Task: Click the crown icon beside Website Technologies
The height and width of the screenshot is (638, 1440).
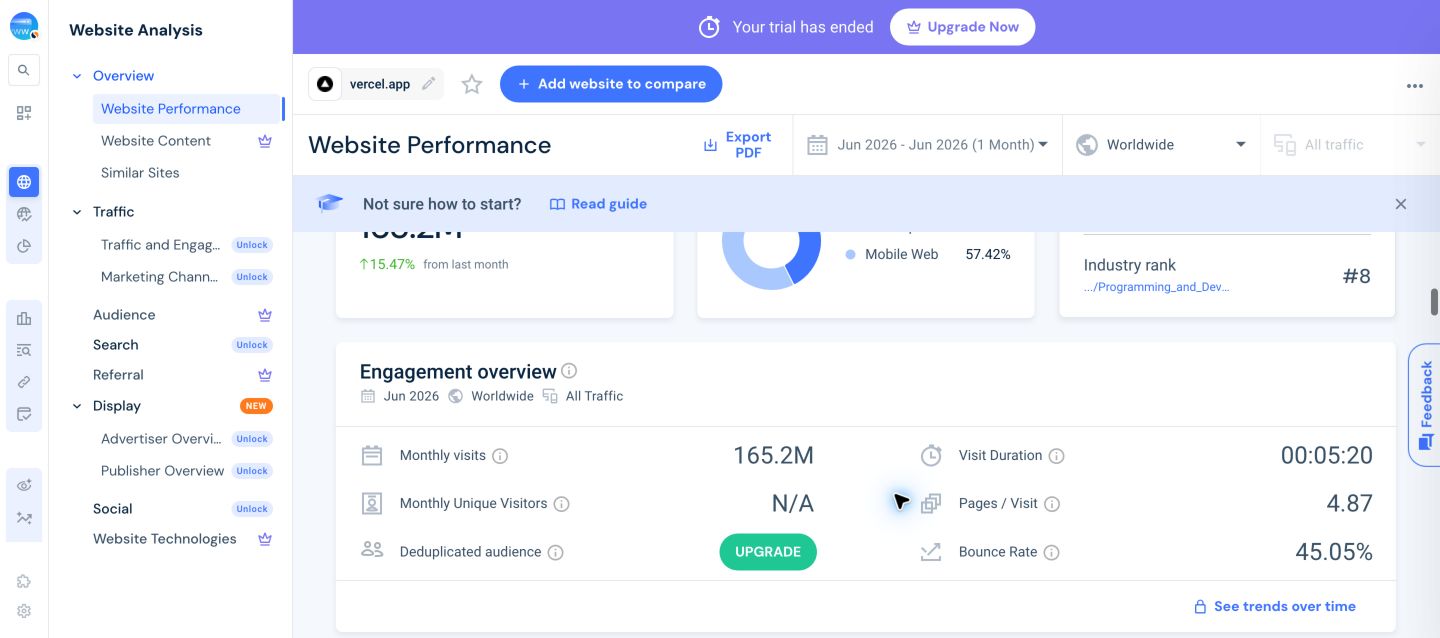Action: click(265, 539)
